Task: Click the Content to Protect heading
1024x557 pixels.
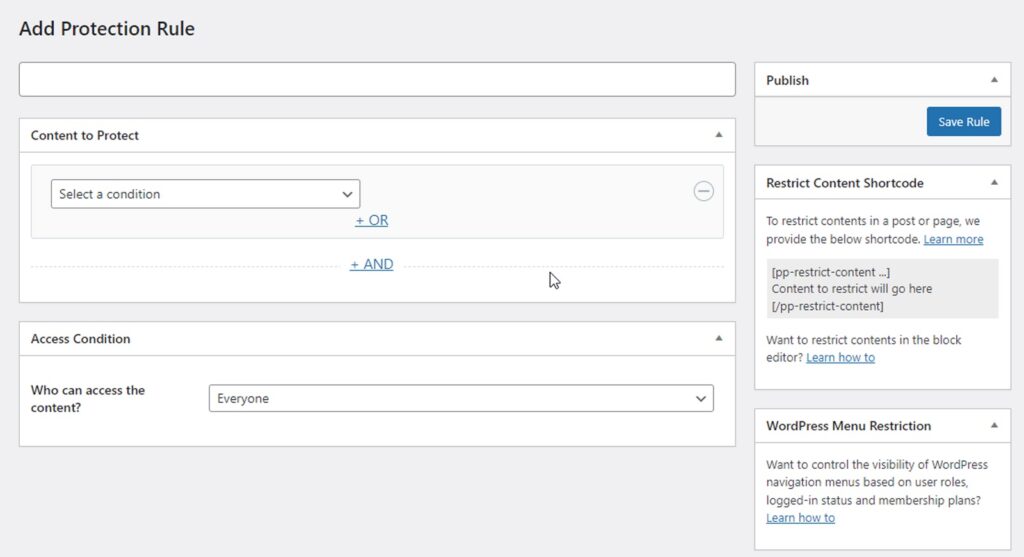Action: pyautogui.click(x=85, y=135)
